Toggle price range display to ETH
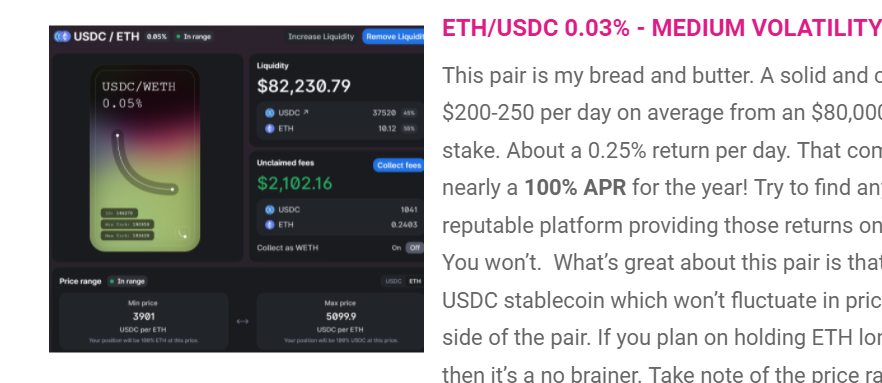The image size is (882, 383). click(x=415, y=281)
